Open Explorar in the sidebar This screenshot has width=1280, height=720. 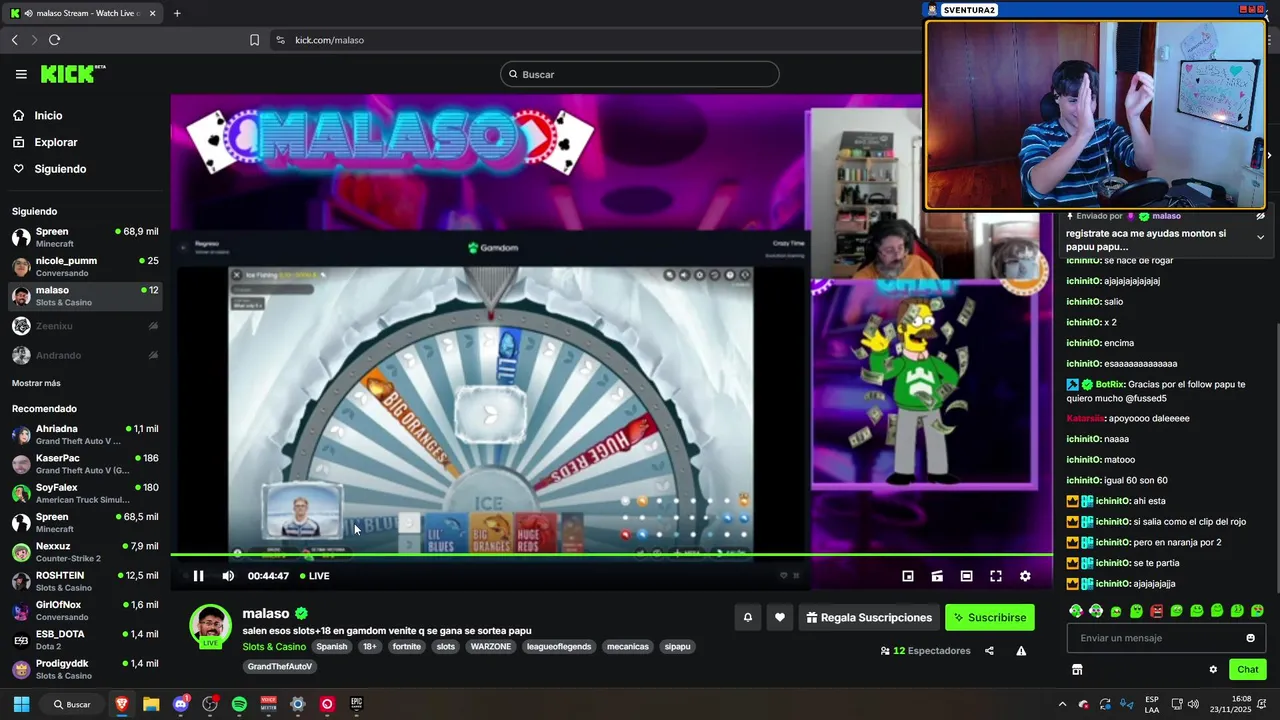pyautogui.click(x=55, y=142)
